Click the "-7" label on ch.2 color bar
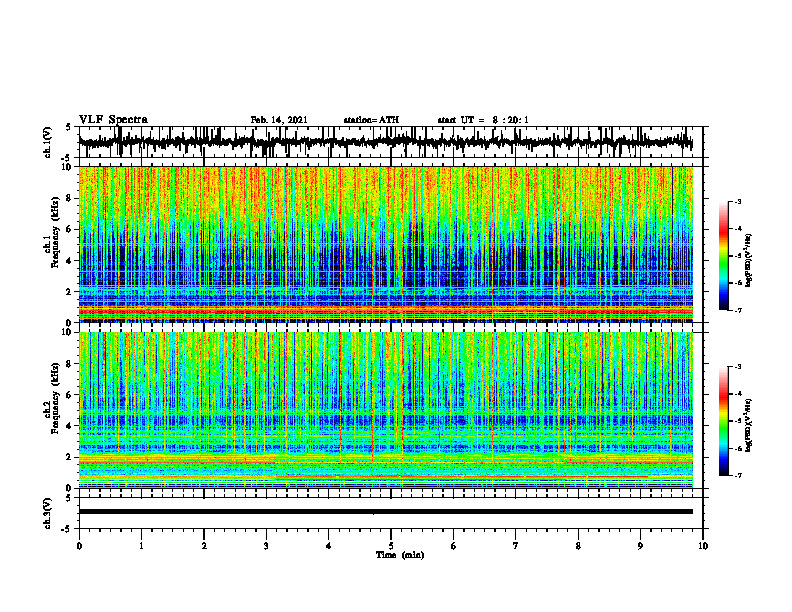792x612 pixels. (738, 475)
